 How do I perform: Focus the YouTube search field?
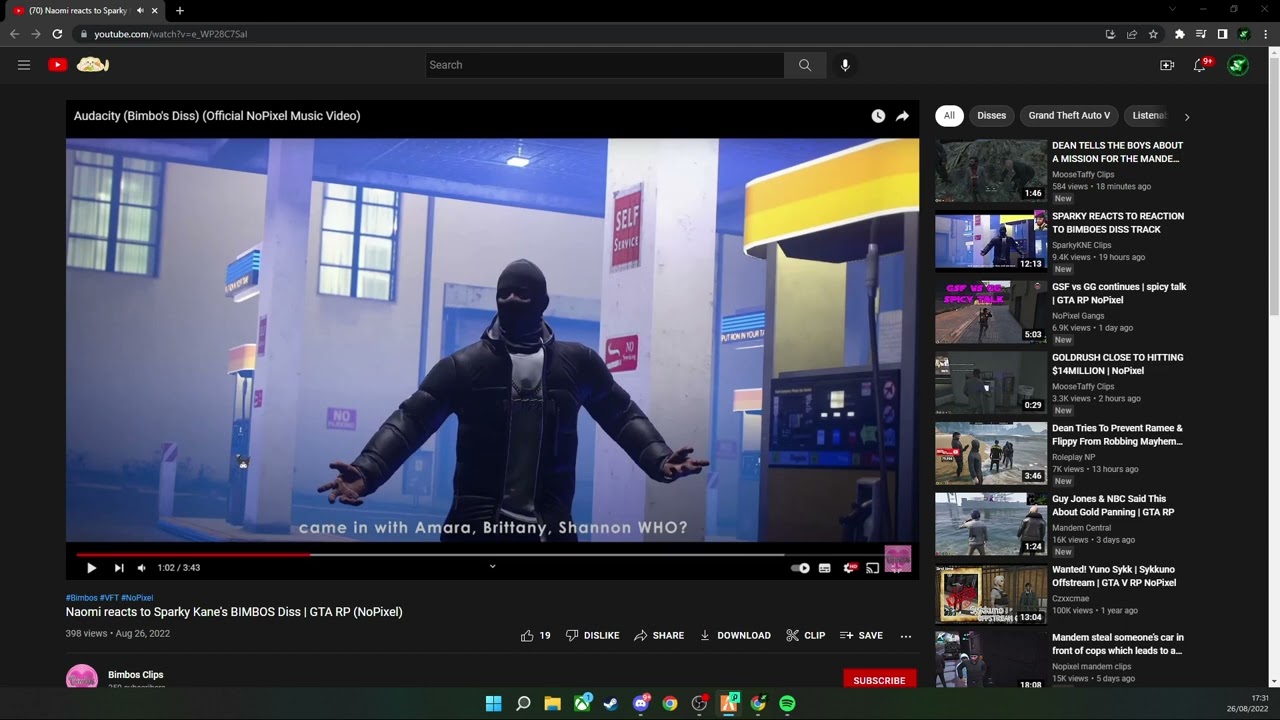(605, 65)
